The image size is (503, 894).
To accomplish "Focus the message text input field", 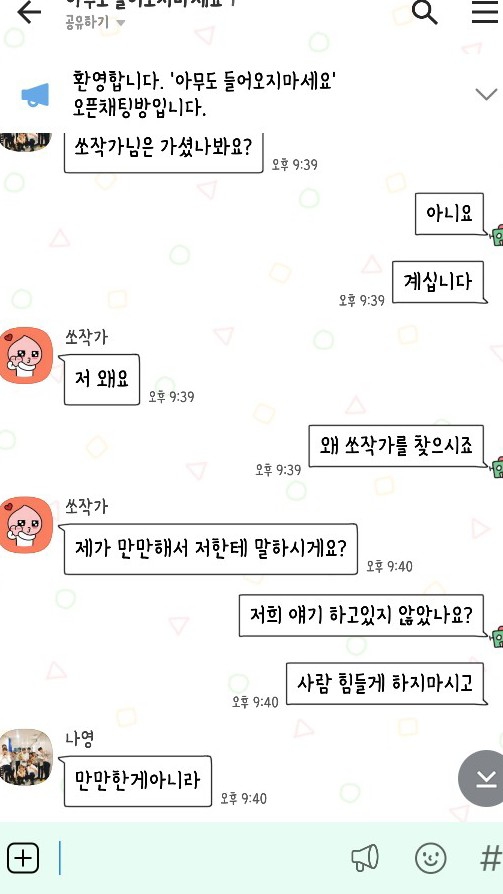I will [200, 858].
